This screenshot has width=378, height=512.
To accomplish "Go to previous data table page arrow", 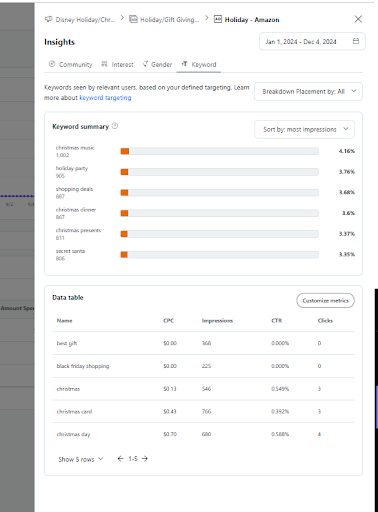I will click(x=120, y=459).
